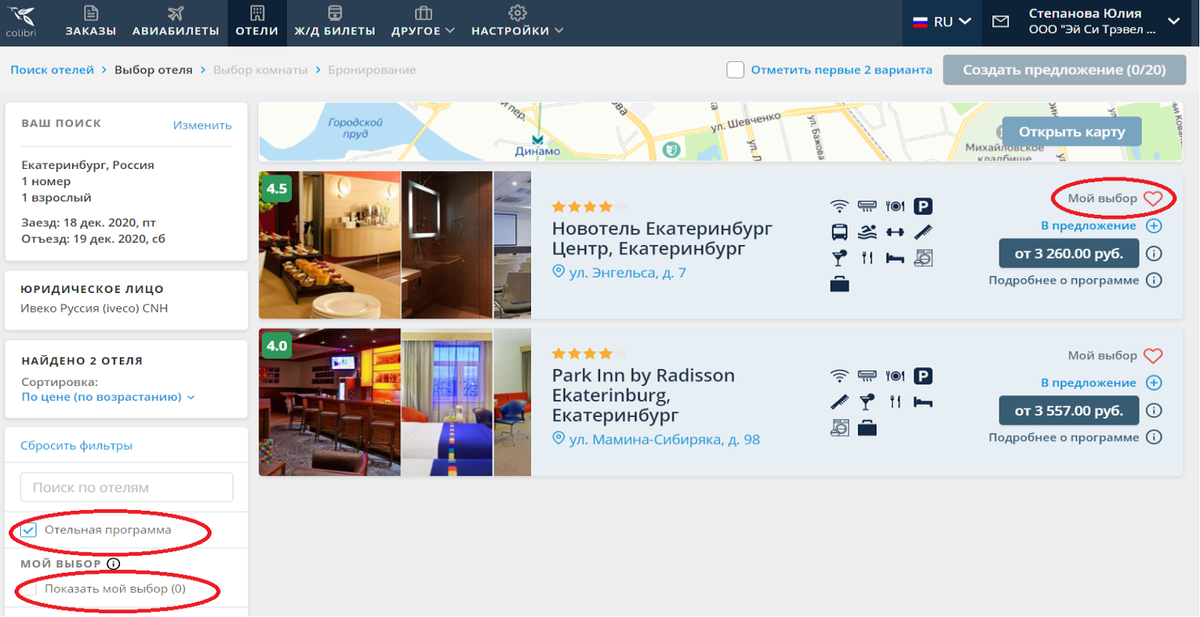This screenshot has width=1200, height=617.
Task: Open Novotel buffet photo thumbnail
Action: [330, 245]
